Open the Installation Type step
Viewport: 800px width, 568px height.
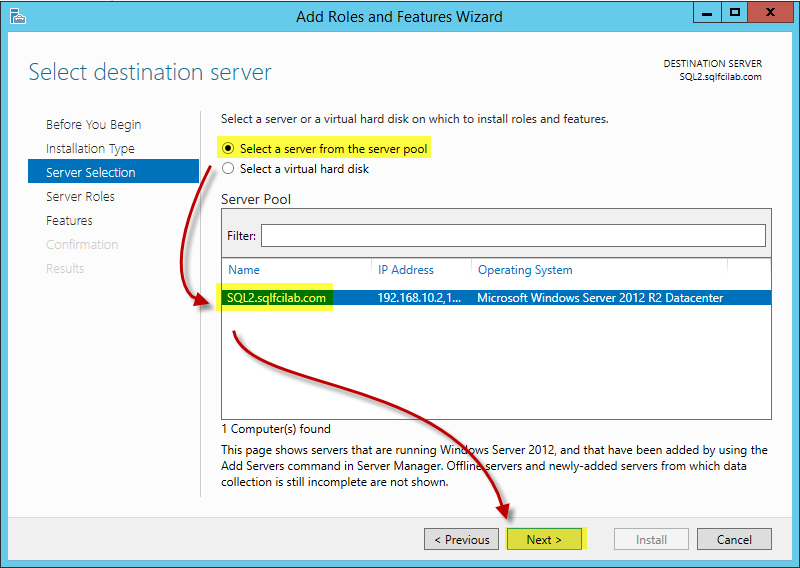point(90,149)
